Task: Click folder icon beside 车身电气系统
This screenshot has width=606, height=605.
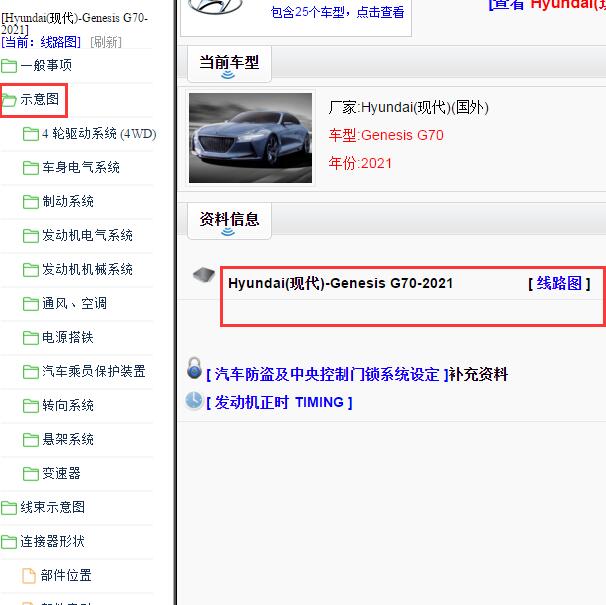Action: pyautogui.click(x=31, y=168)
